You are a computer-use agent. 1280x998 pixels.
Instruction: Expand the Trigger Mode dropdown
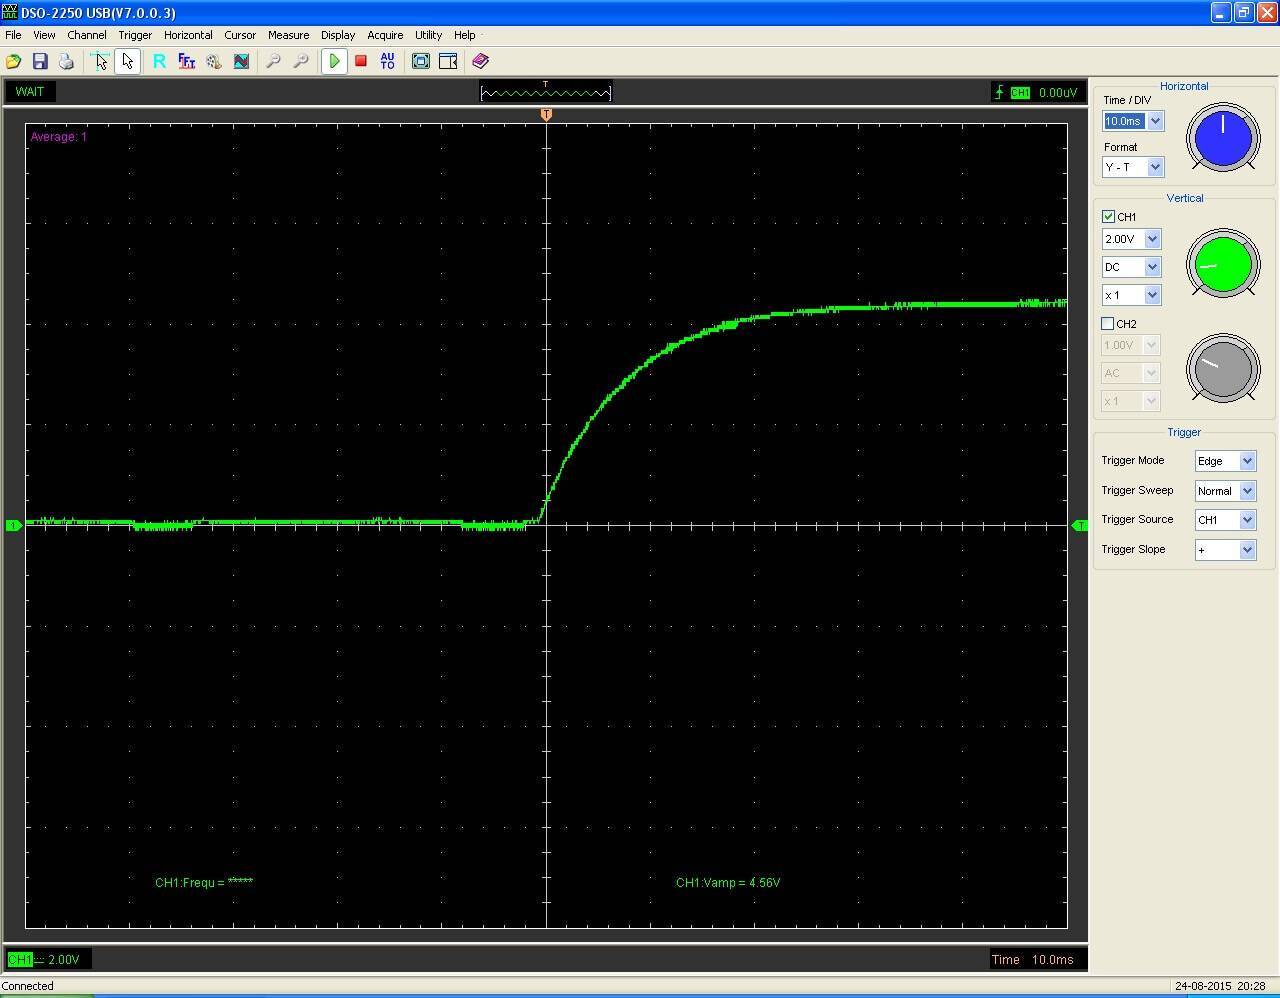point(1247,461)
